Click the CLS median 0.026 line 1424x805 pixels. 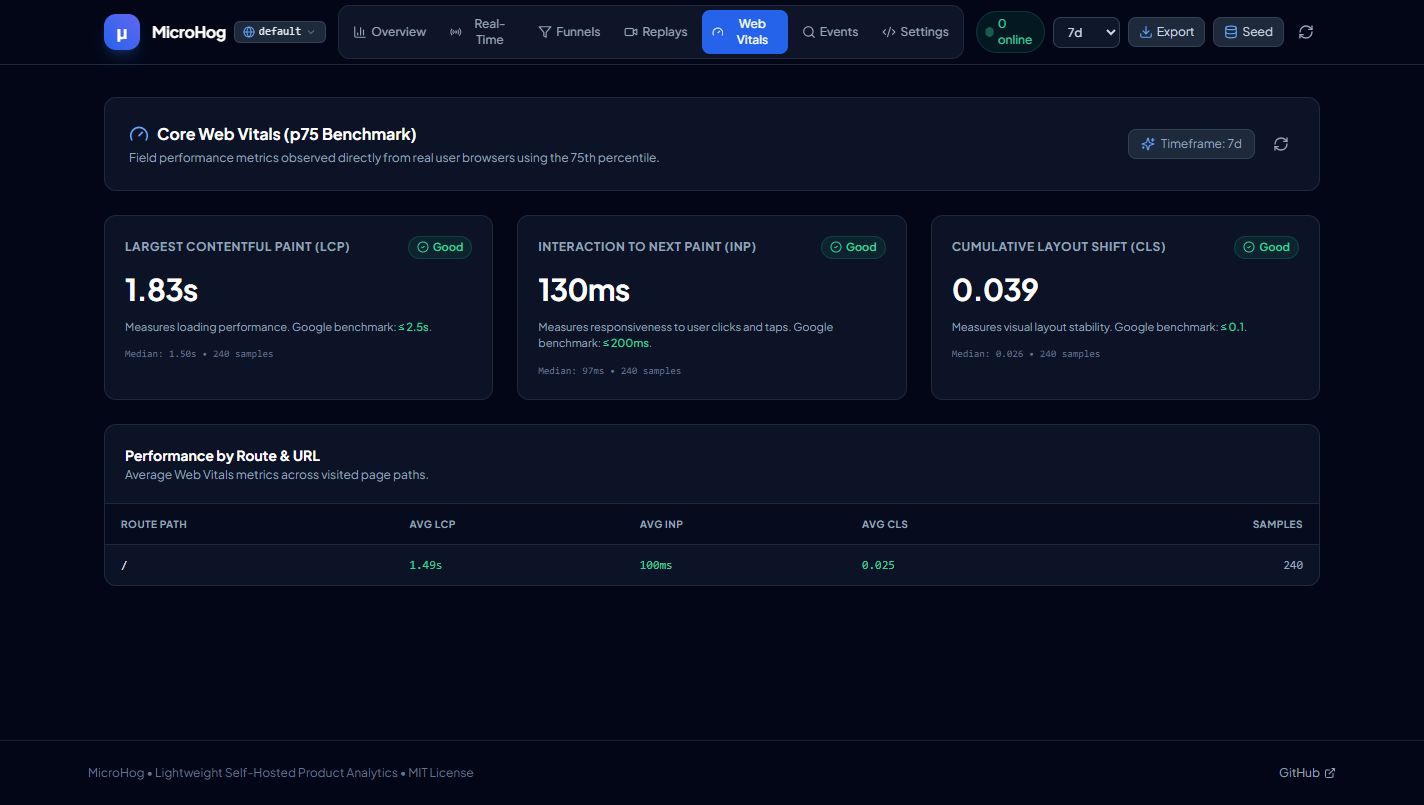pos(1026,354)
